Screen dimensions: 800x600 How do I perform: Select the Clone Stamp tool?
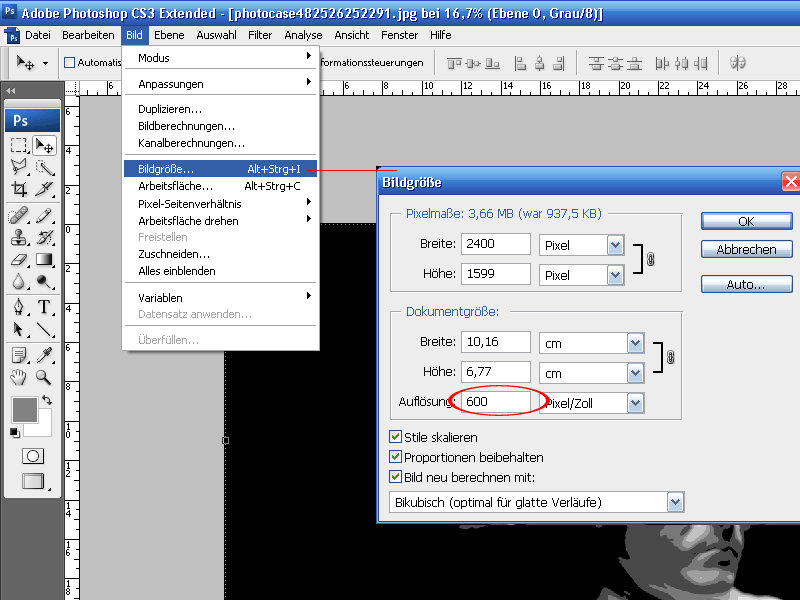click(19, 237)
